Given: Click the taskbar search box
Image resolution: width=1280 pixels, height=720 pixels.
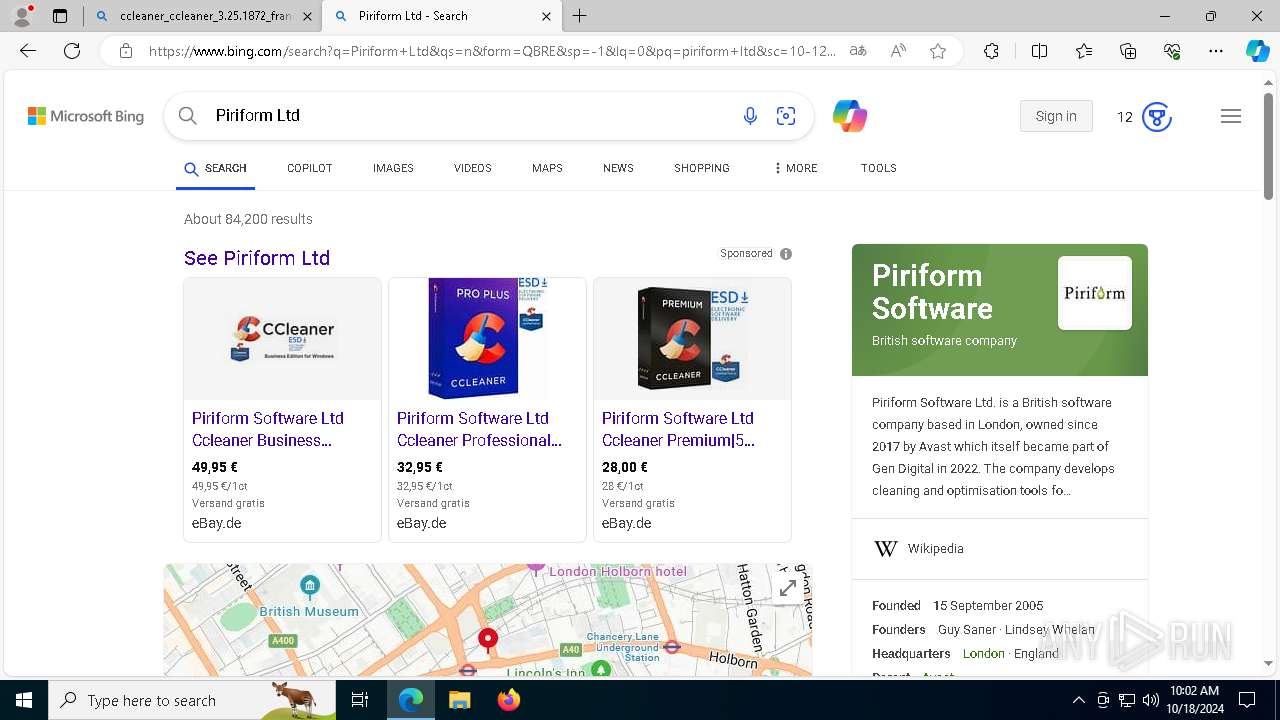Looking at the screenshot, I should tap(192, 700).
